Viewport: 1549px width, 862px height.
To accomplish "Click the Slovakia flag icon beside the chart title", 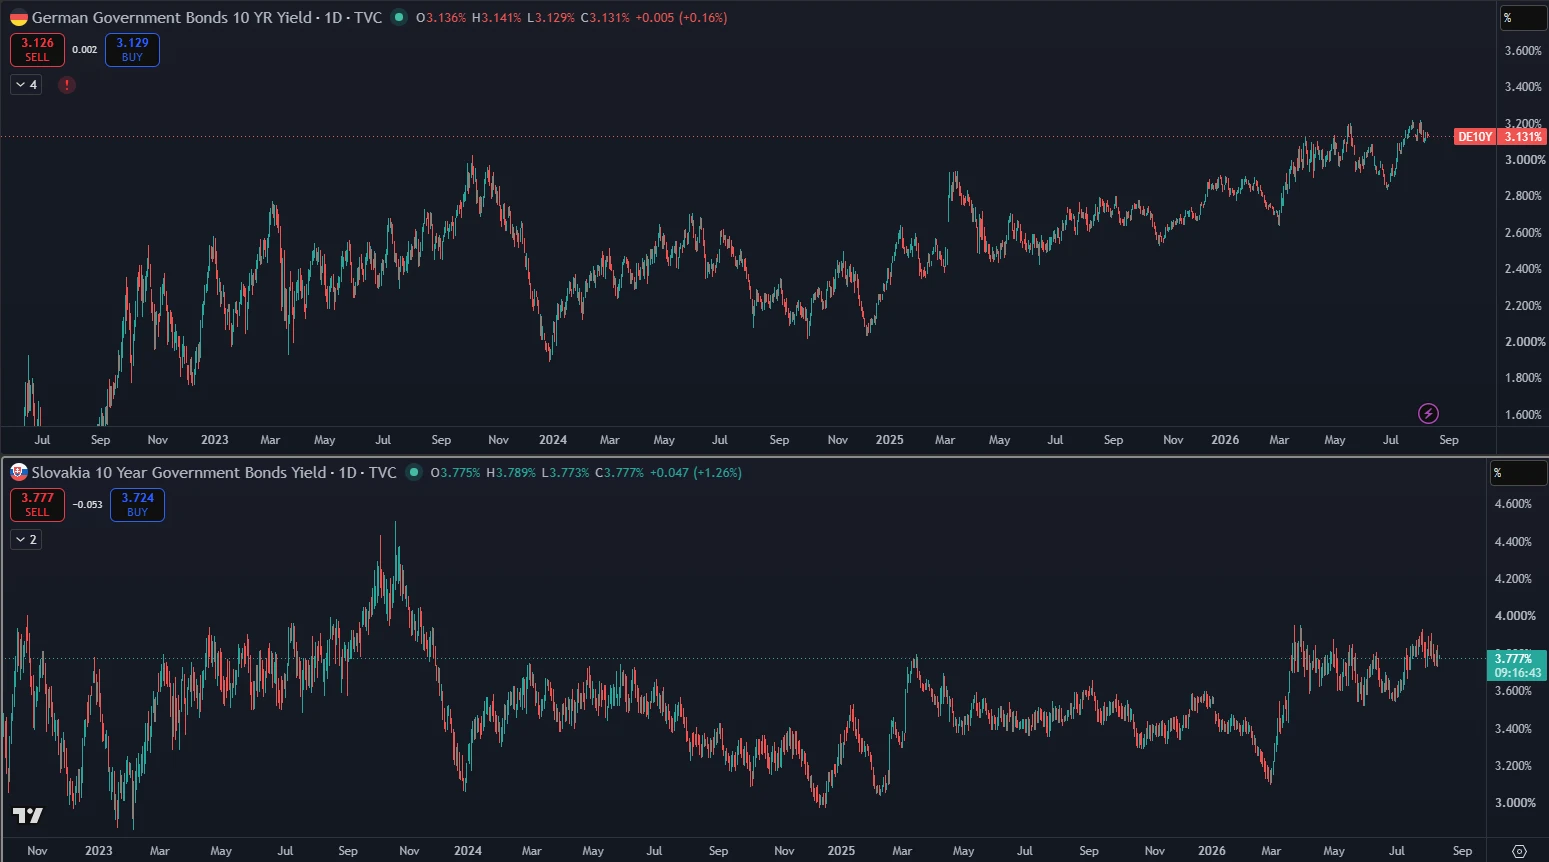I will click(x=19, y=473).
